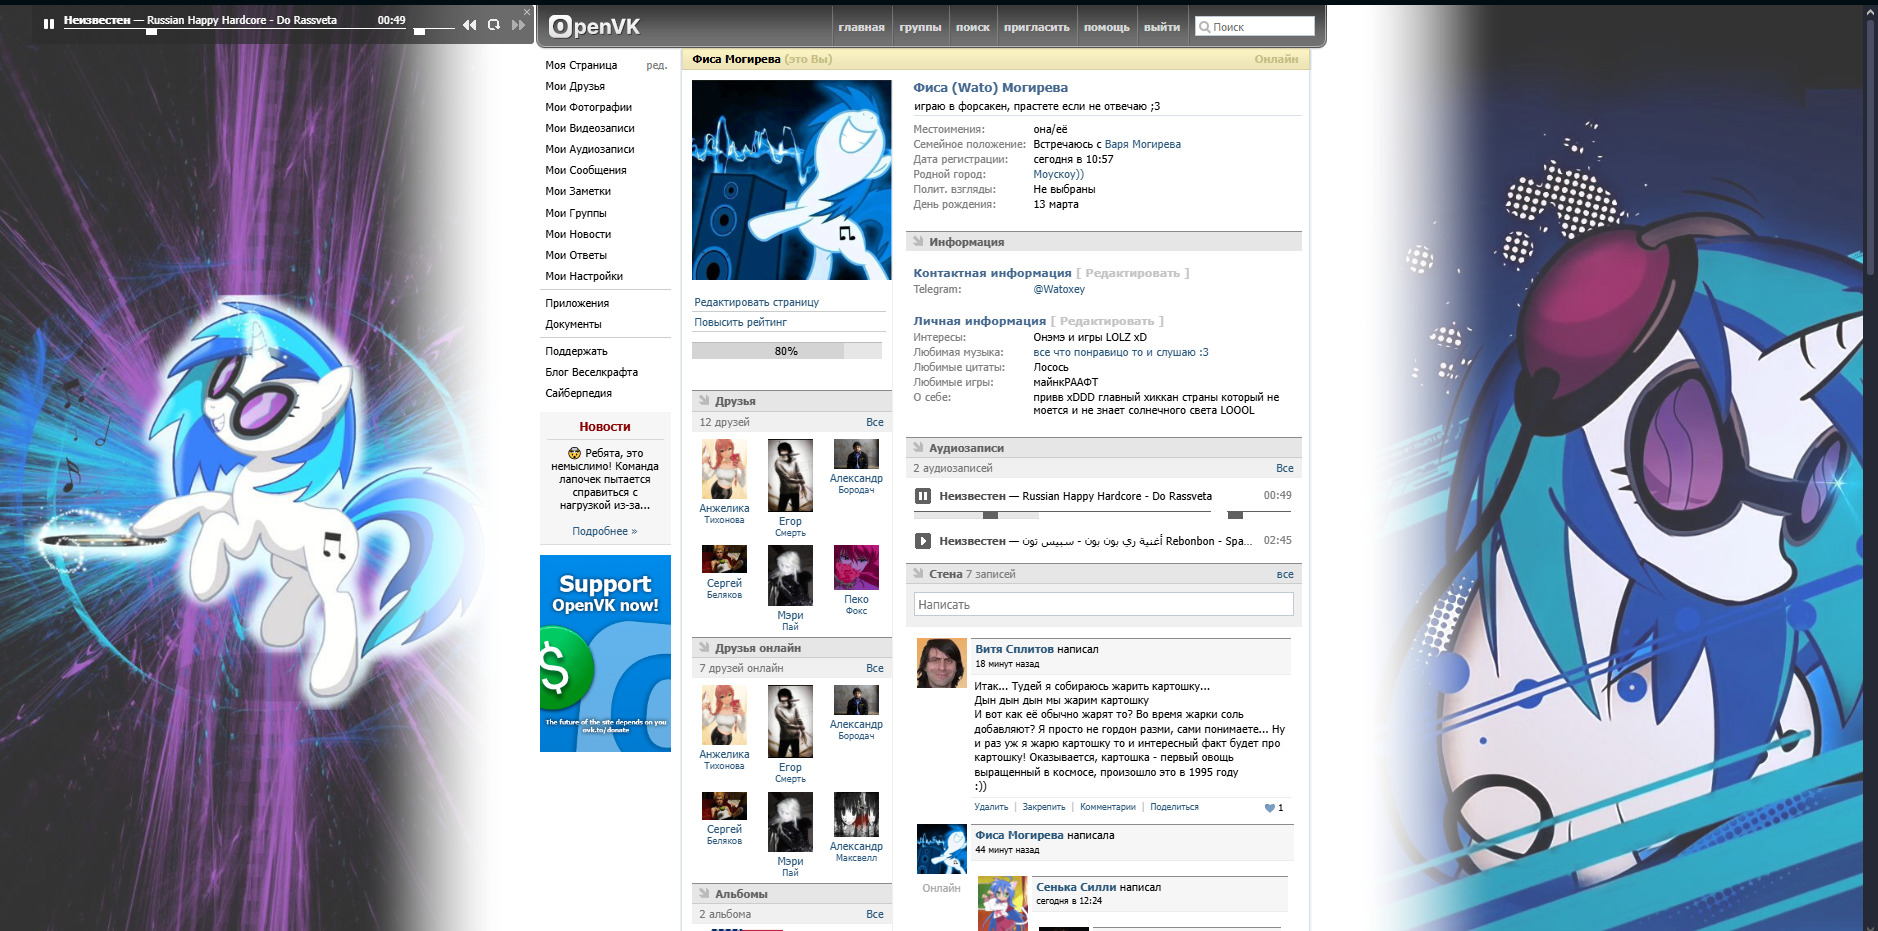
Task: Open the profile avatar picture
Action: 791,180
